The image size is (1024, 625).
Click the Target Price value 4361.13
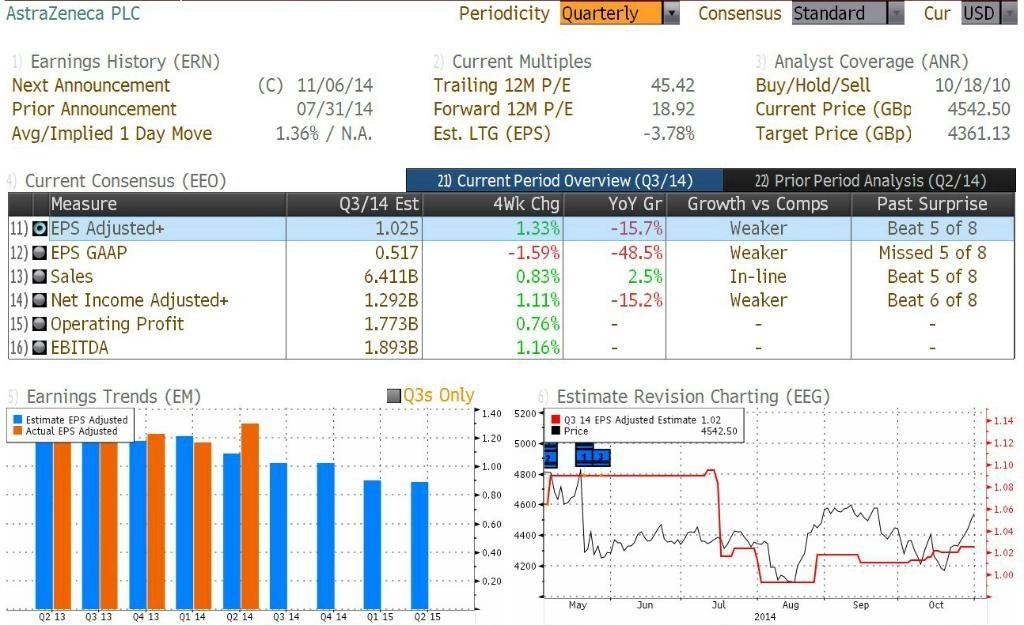(979, 134)
